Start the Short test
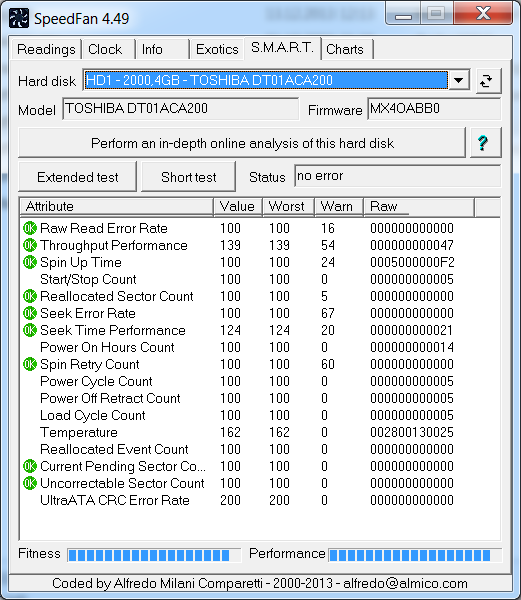 188,177
